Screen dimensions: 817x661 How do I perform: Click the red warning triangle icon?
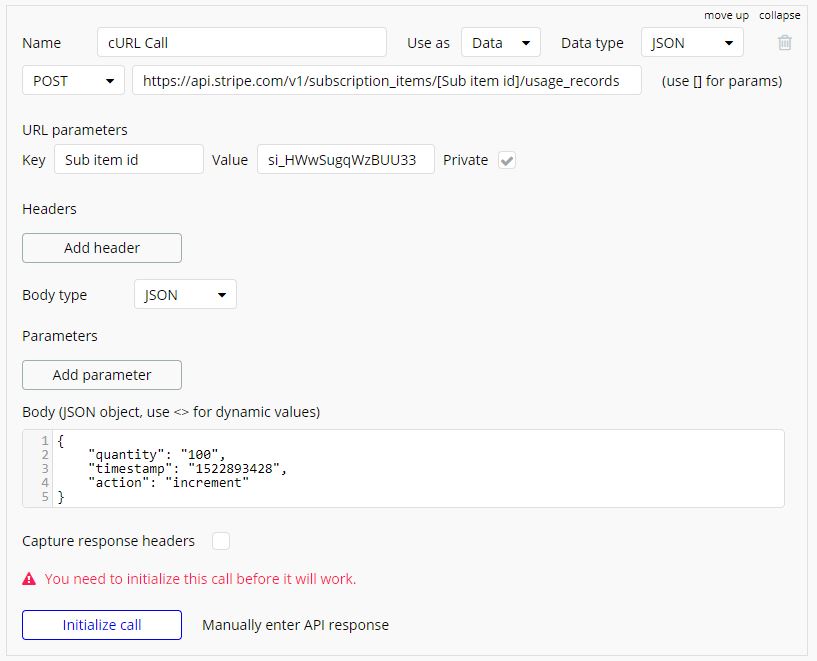pyautogui.click(x=29, y=579)
